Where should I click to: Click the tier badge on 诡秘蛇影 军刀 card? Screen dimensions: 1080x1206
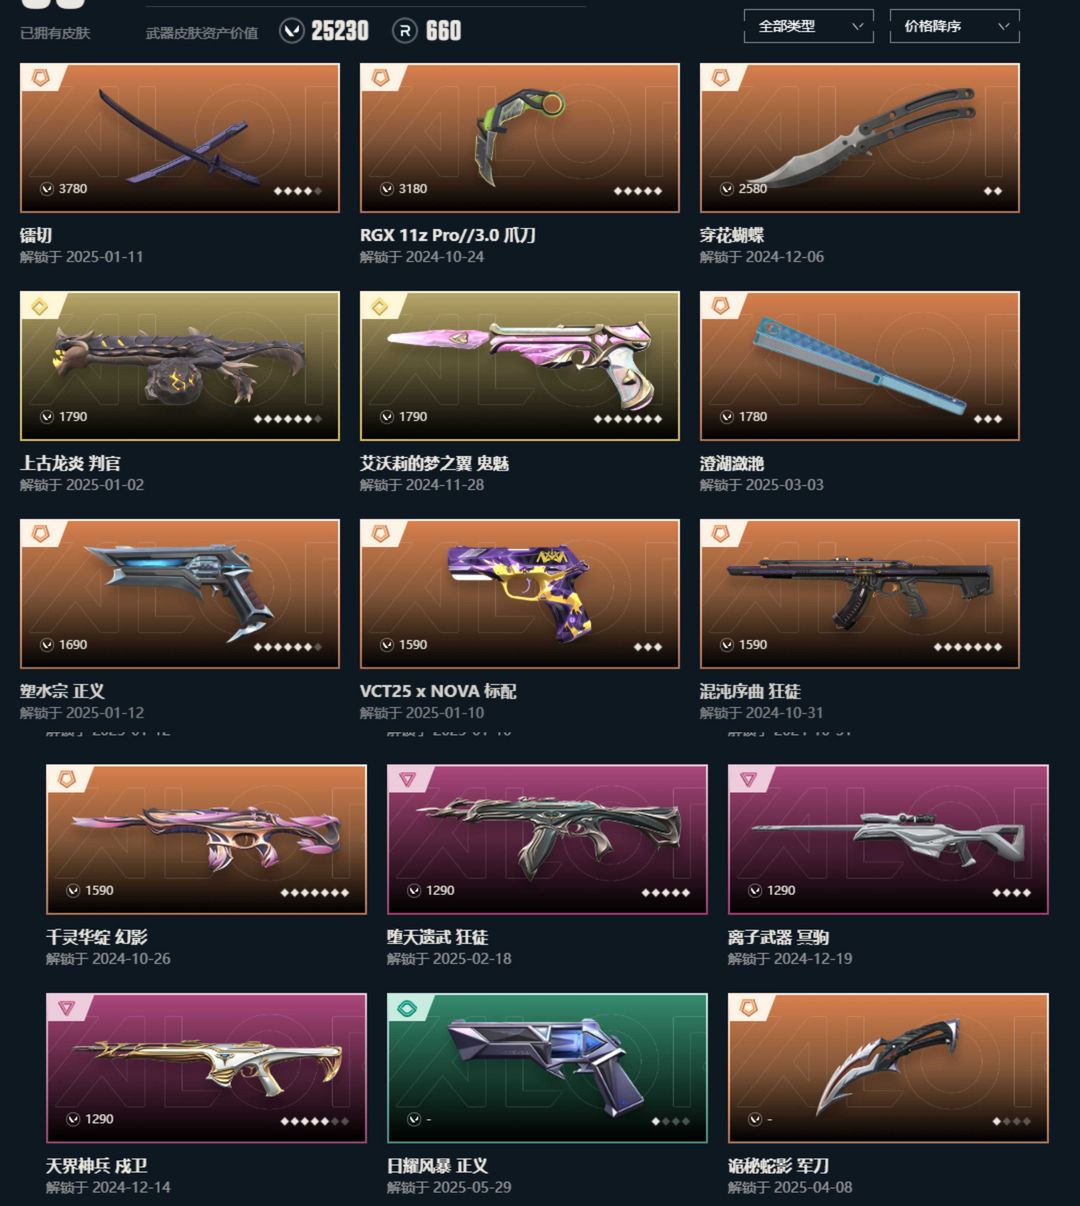pyautogui.click(x=749, y=1008)
